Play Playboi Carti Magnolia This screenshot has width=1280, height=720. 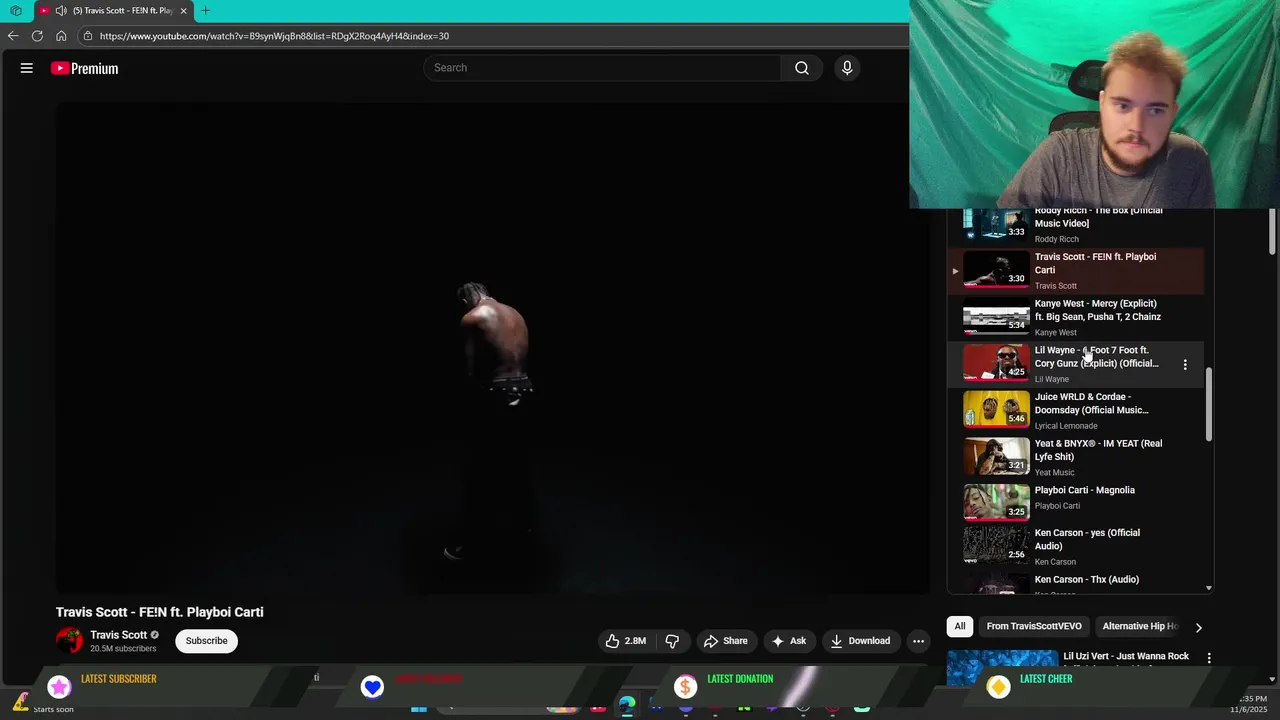tap(1077, 503)
